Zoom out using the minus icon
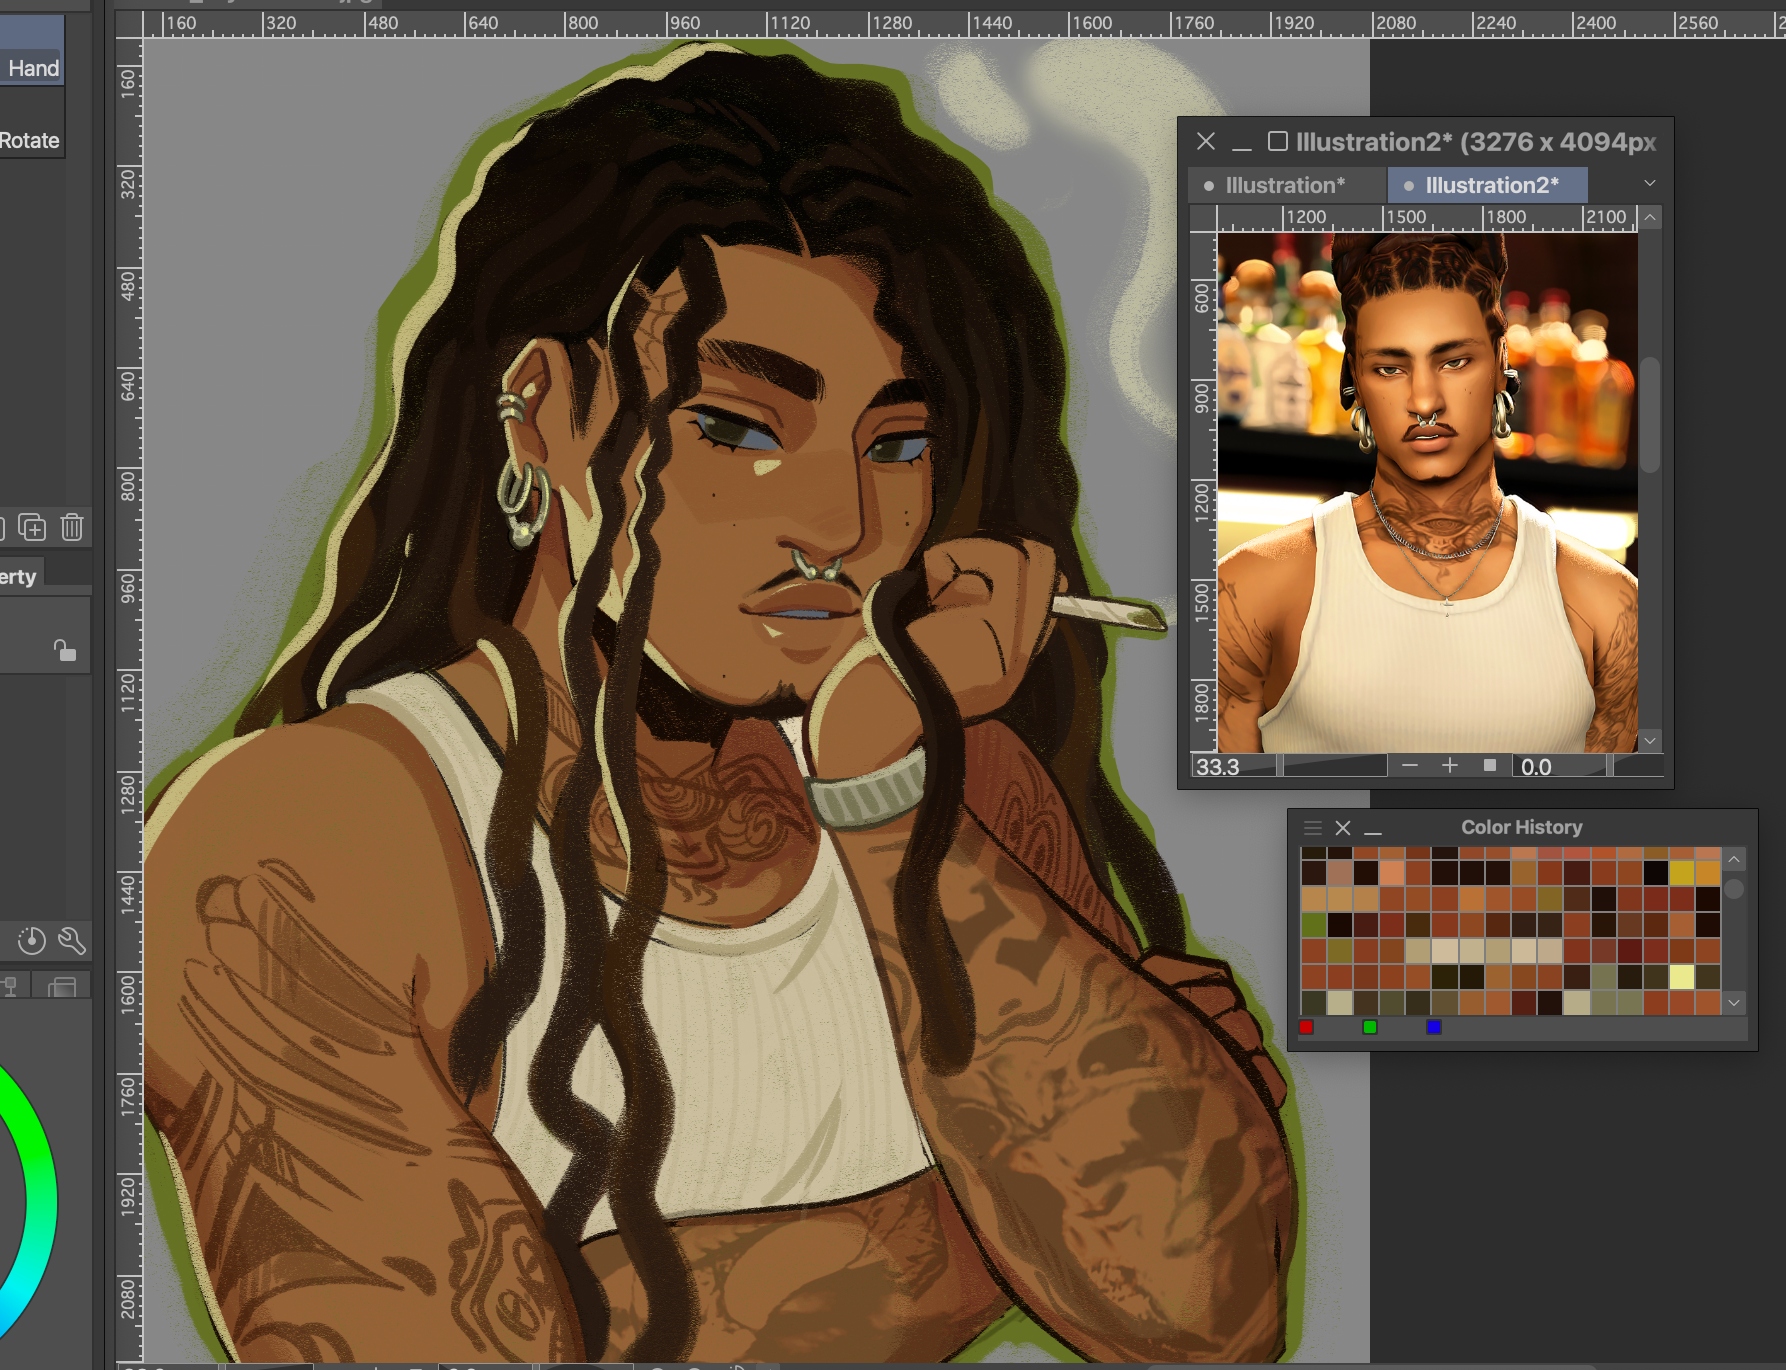This screenshot has width=1786, height=1370. [x=1410, y=766]
